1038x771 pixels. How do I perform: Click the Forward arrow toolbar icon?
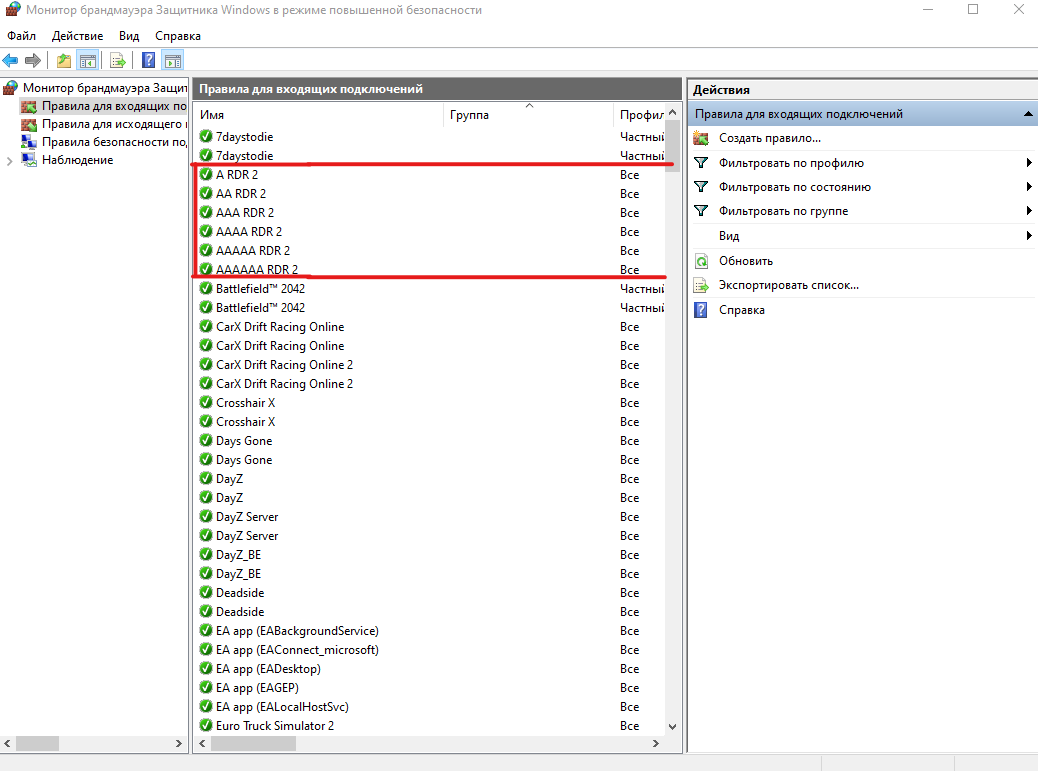point(32,61)
